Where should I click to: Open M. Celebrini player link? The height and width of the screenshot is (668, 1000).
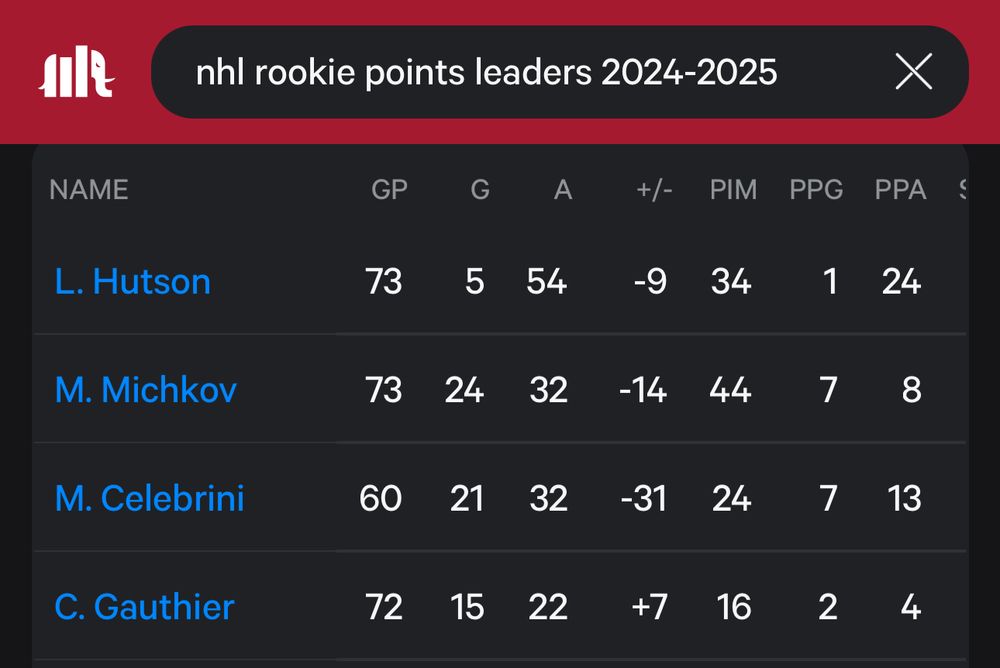pos(149,498)
